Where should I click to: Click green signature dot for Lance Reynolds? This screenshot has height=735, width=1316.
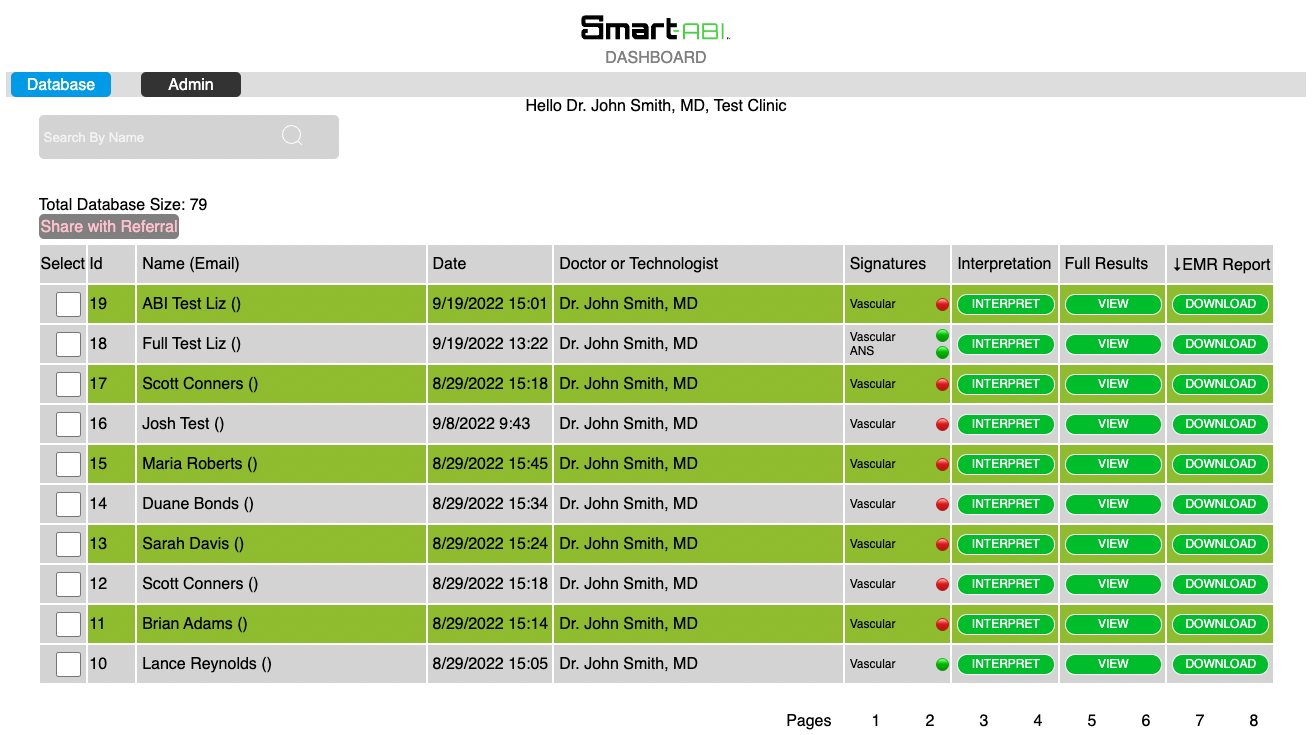tap(942, 664)
